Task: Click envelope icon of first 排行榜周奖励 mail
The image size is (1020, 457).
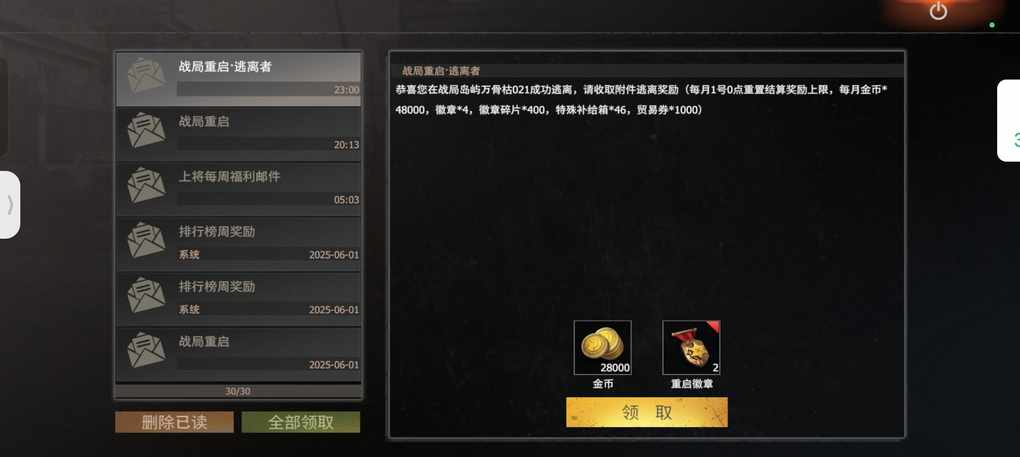Action: tap(146, 241)
